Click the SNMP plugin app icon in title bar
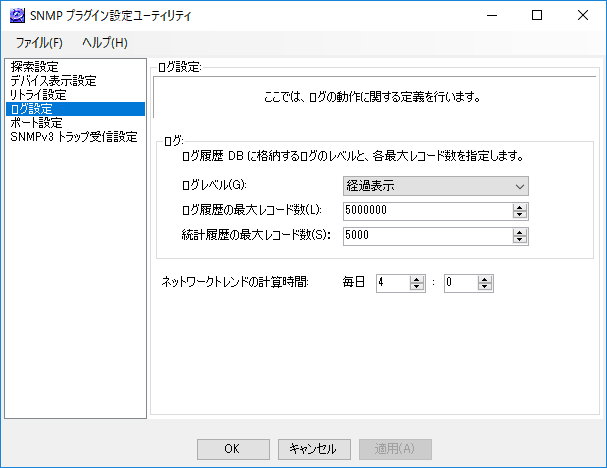This screenshot has width=607, height=468. (17, 16)
